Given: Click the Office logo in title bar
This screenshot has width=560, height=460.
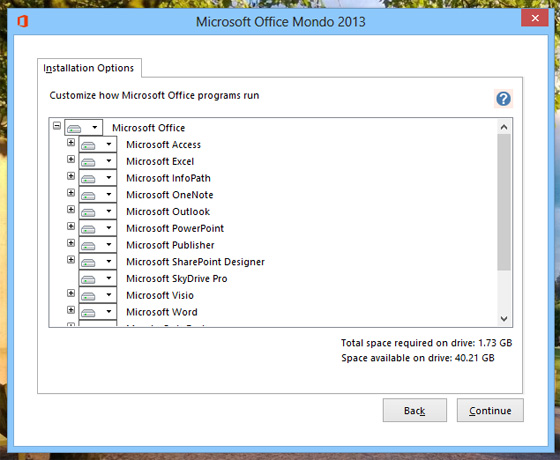Looking at the screenshot, I should [22, 22].
